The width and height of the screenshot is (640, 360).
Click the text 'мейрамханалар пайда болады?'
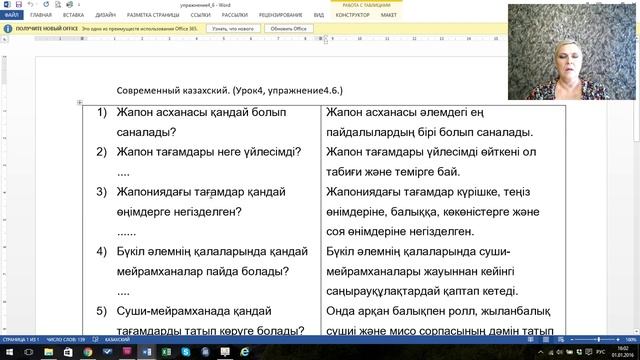pyautogui.click(x=202, y=271)
